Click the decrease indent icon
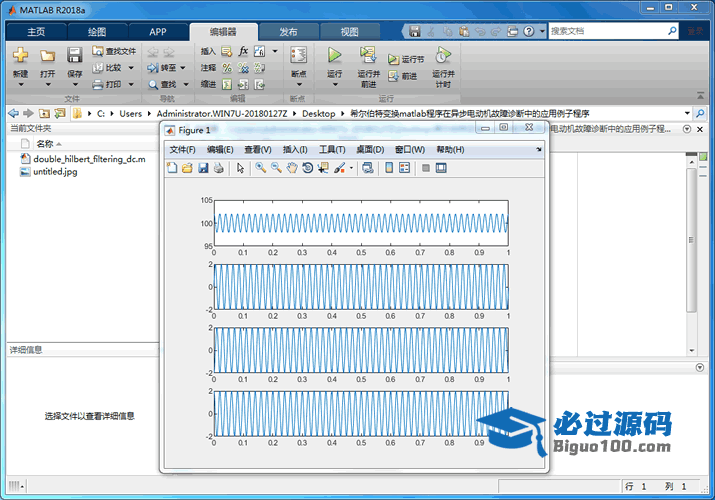Image resolution: width=715 pixels, height=500 pixels. tap(259, 84)
